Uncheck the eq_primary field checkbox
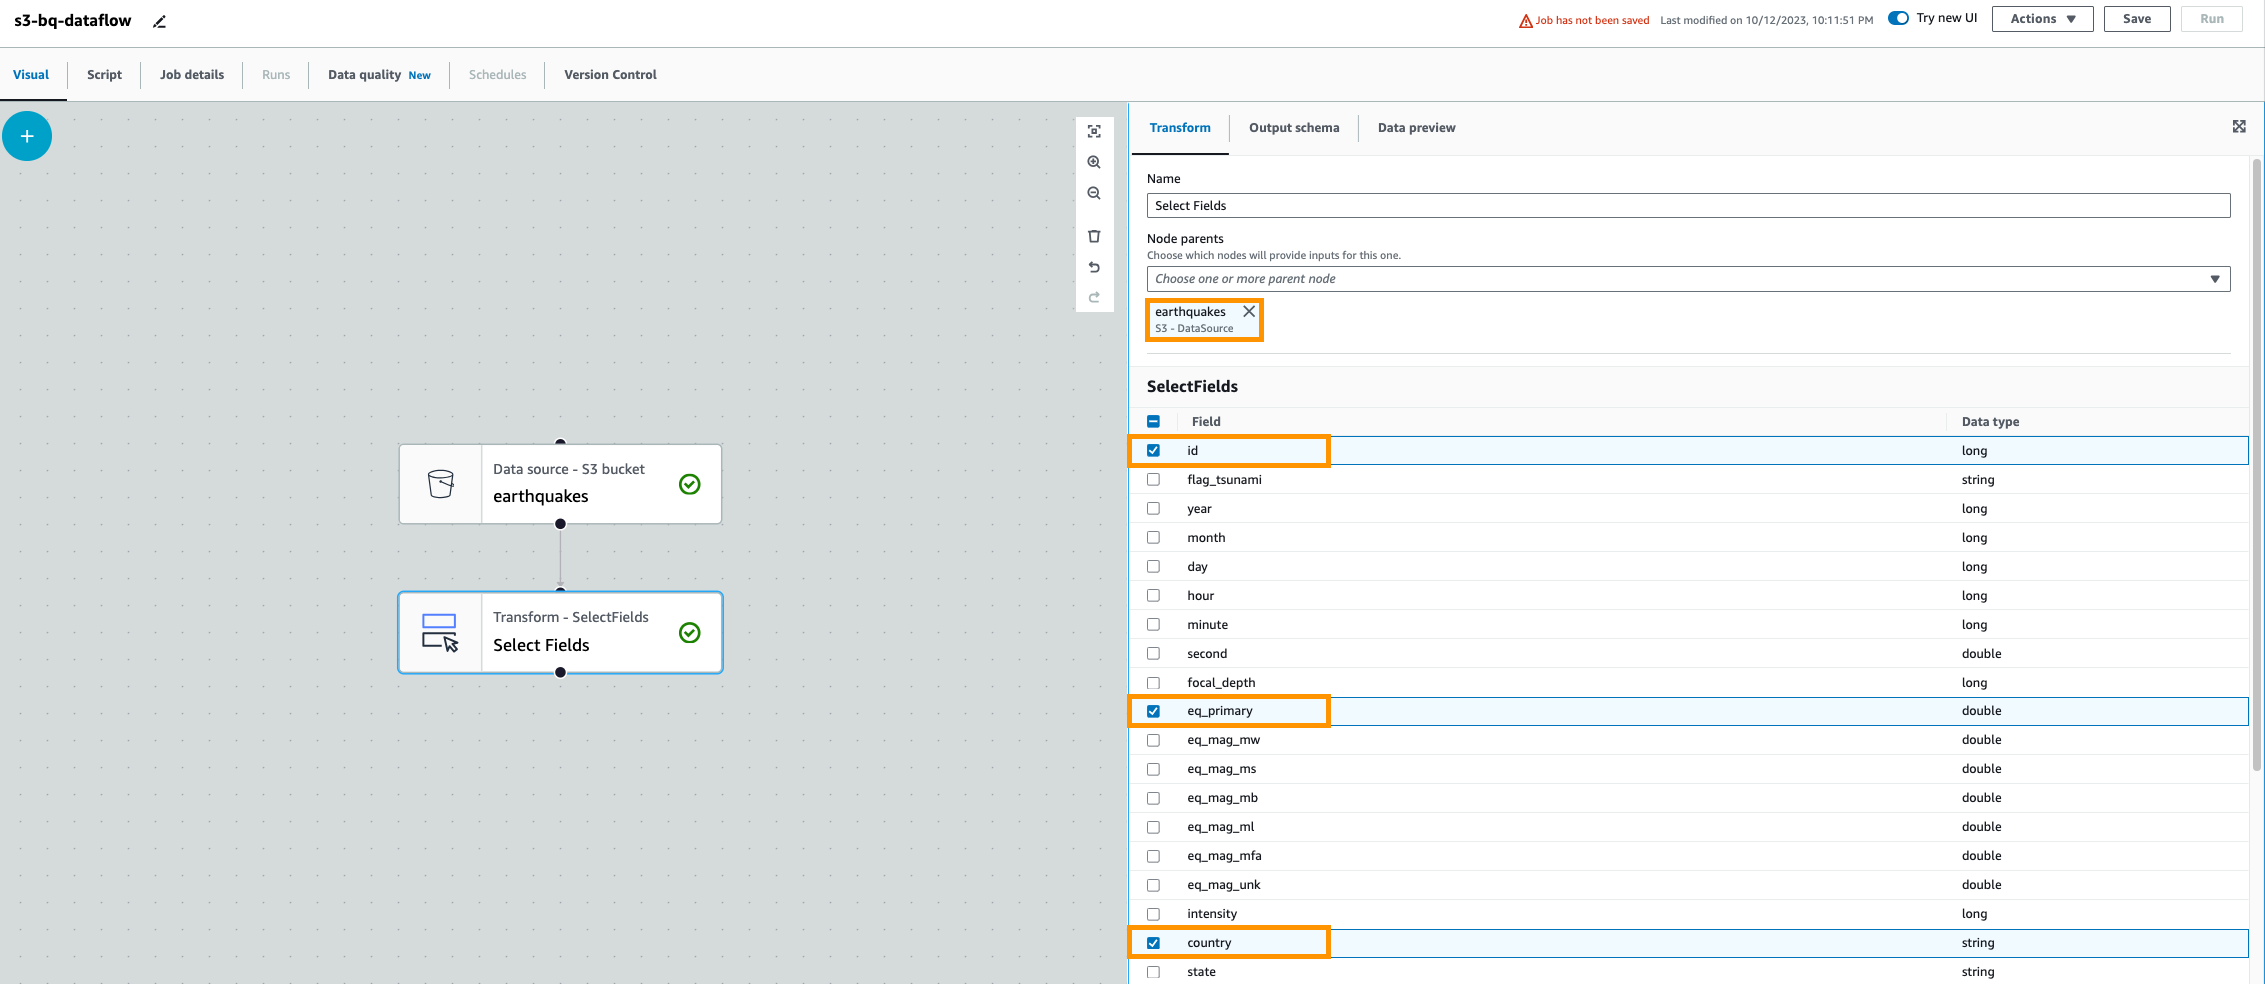2265x984 pixels. (1153, 711)
